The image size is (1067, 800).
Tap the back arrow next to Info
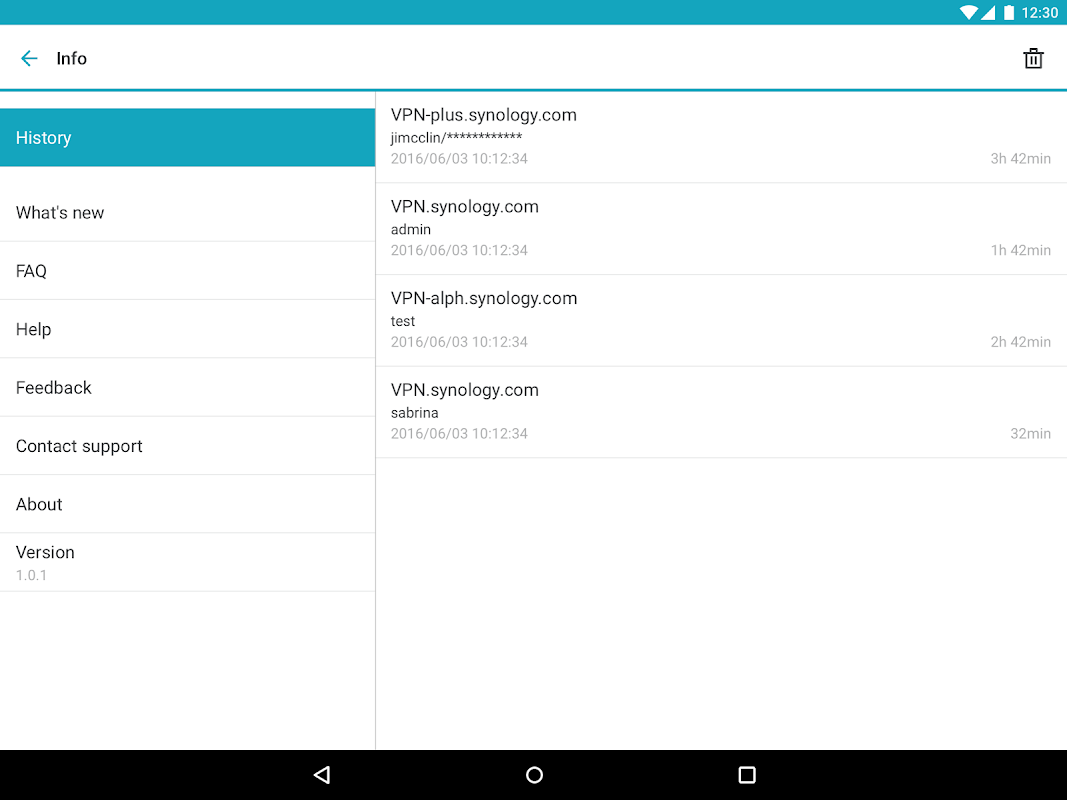point(29,59)
